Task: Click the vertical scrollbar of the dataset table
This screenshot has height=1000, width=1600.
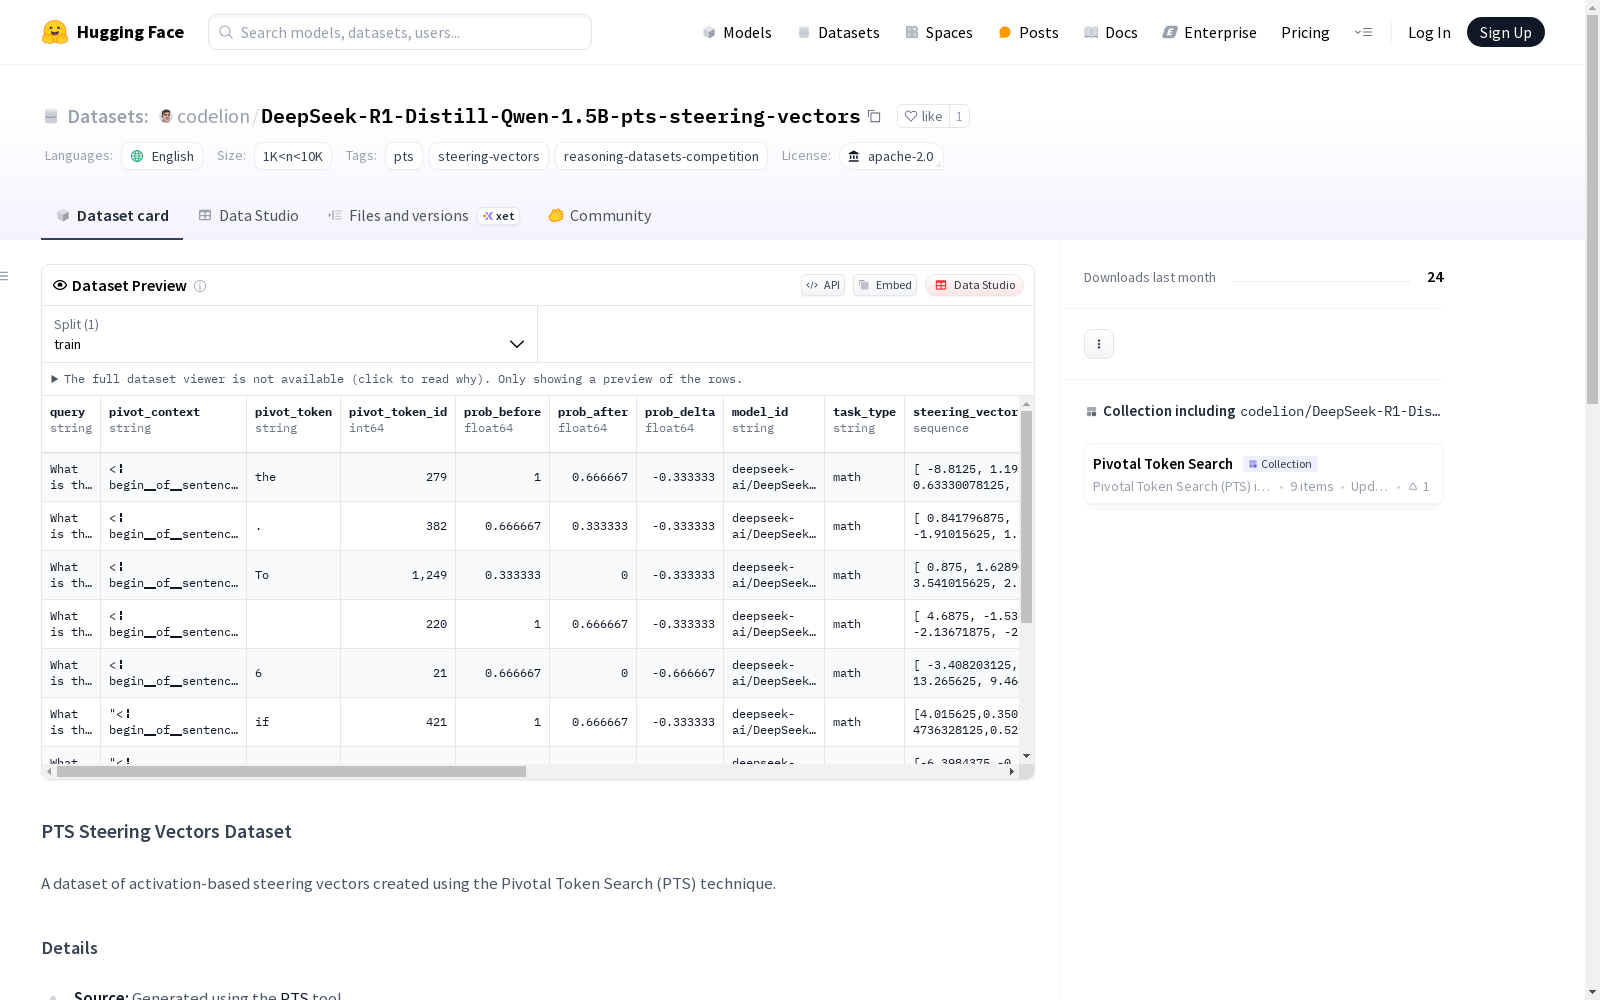Action: [1026, 517]
